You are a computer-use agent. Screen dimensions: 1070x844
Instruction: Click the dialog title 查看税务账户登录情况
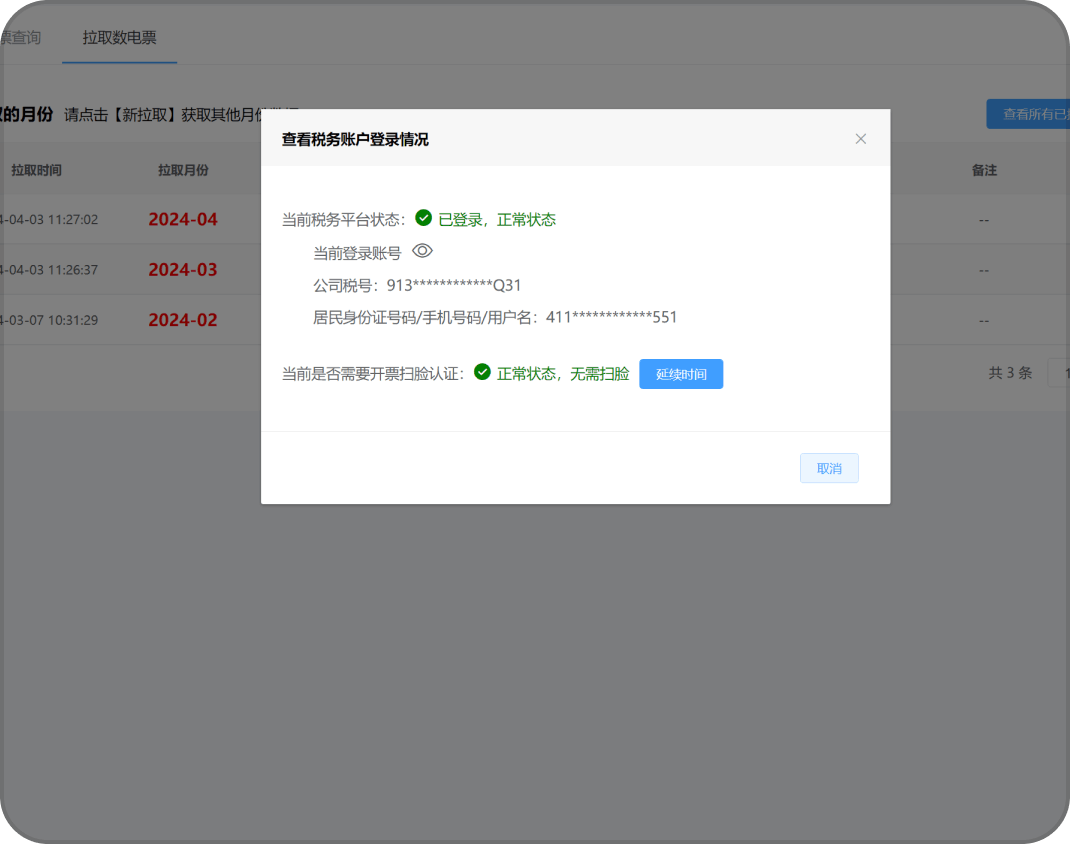click(x=355, y=140)
